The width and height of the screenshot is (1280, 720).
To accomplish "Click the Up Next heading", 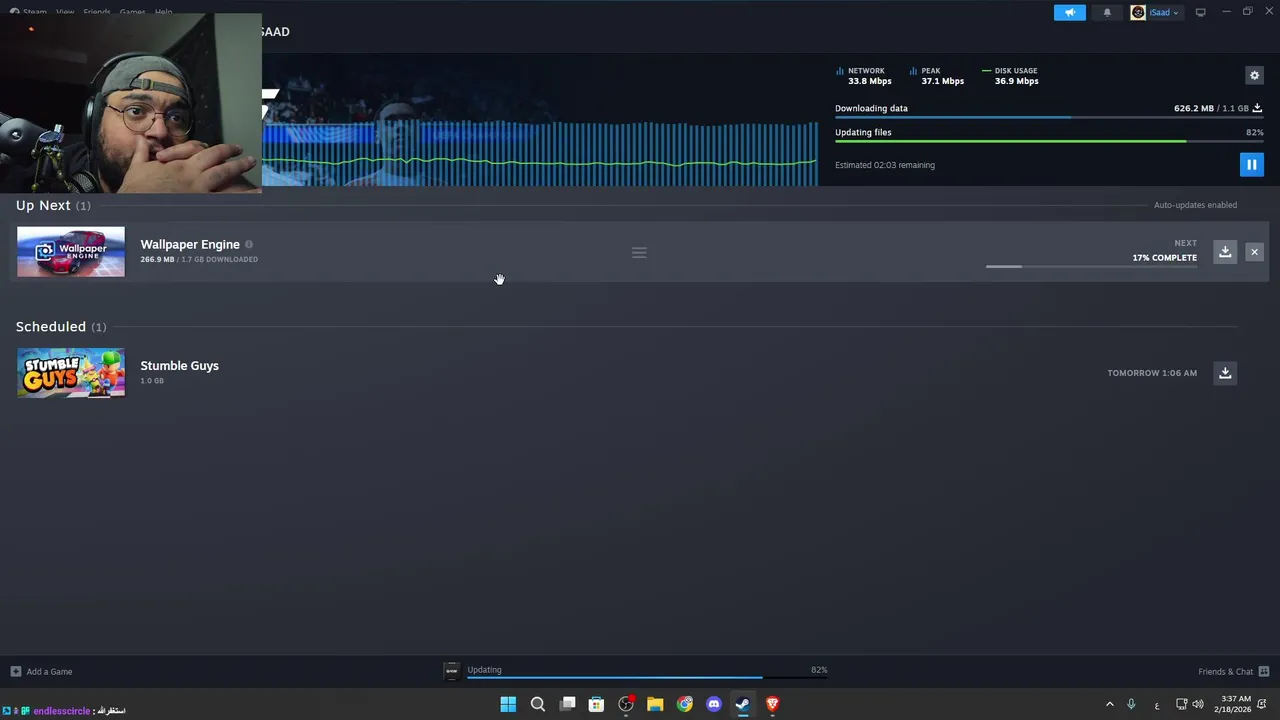I will click(43, 205).
